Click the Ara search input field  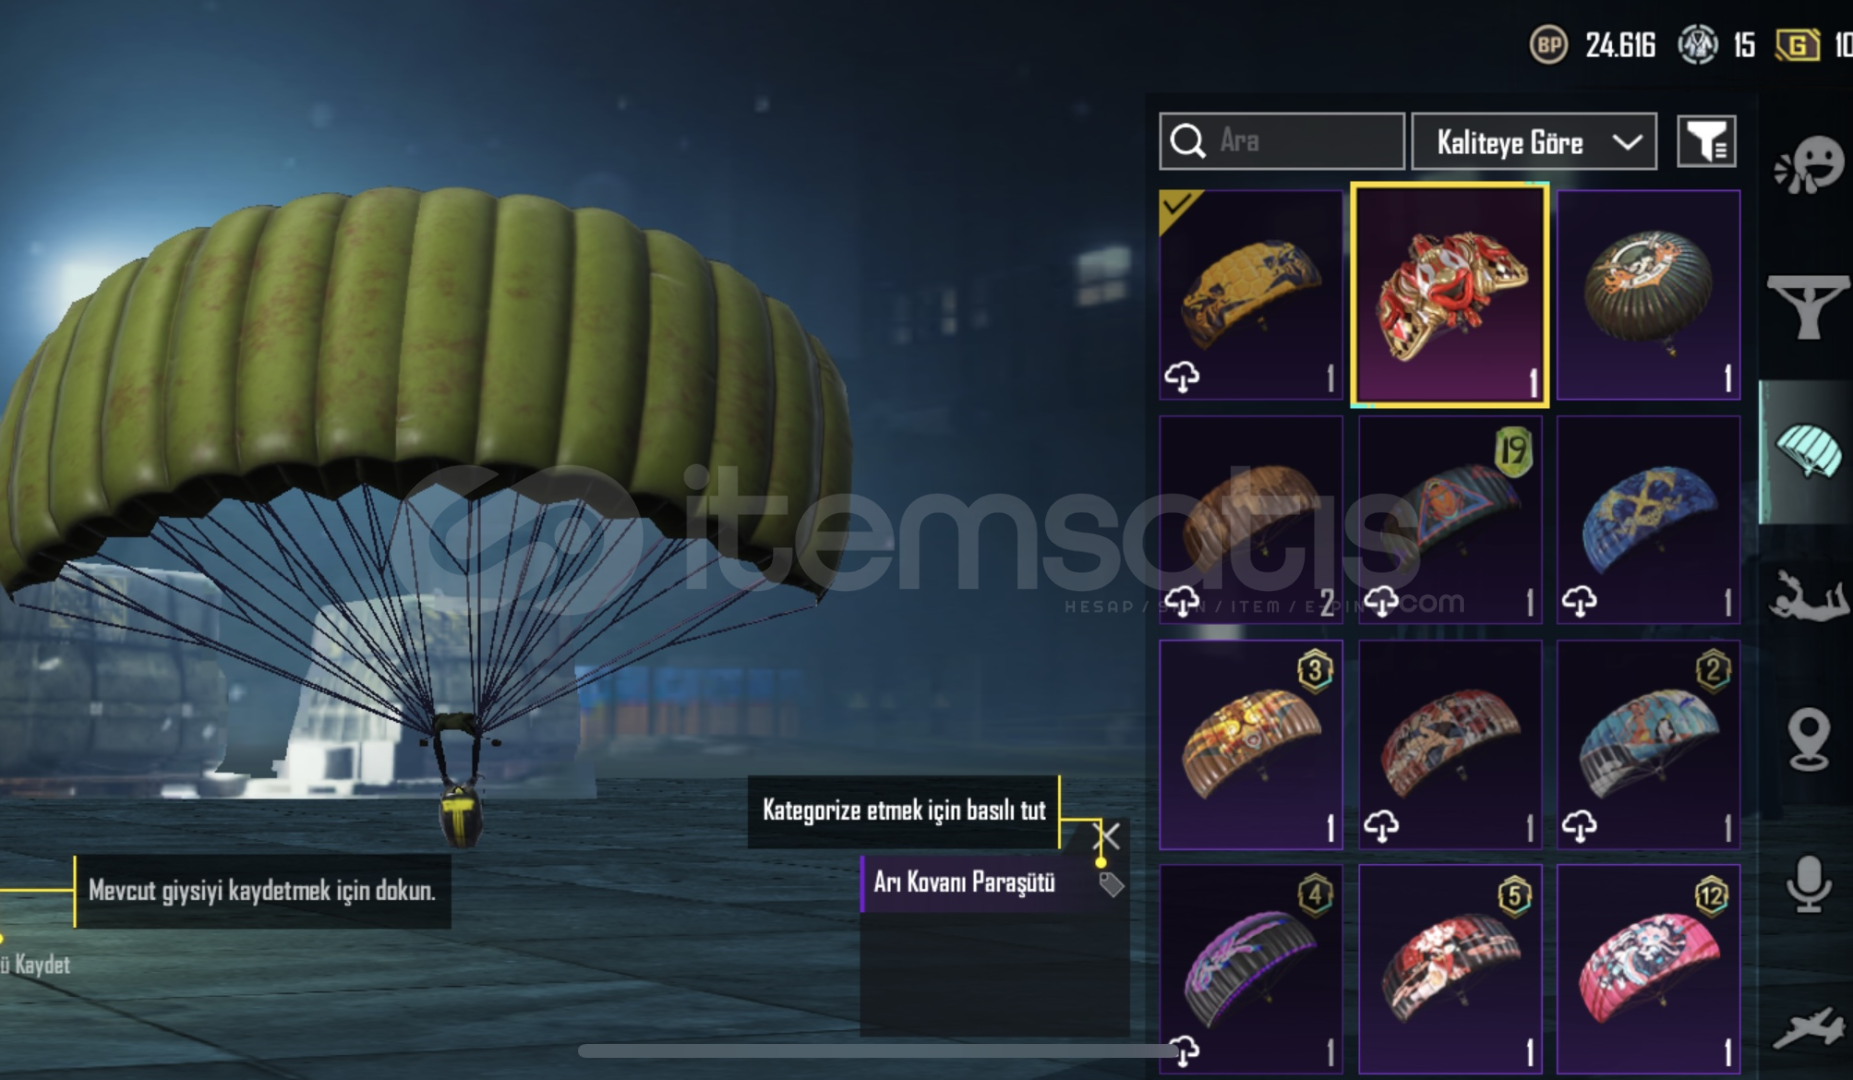1282,141
